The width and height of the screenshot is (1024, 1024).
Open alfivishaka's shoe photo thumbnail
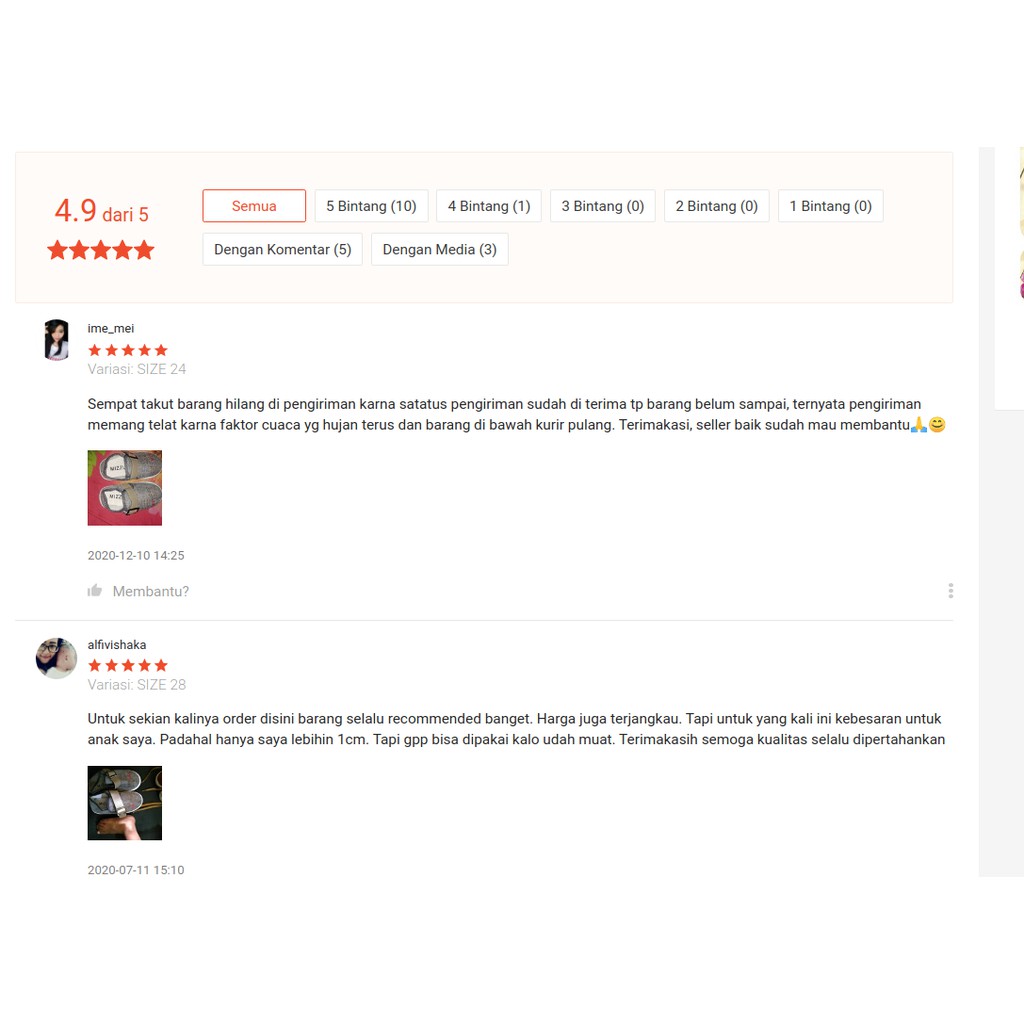125,803
